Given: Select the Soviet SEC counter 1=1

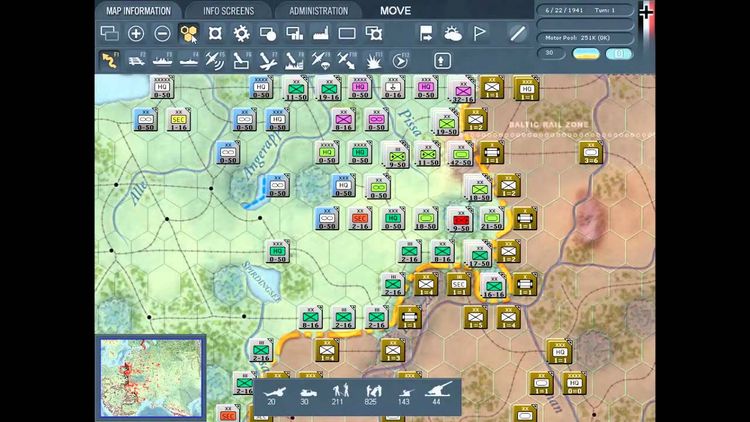Looking at the screenshot, I should (x=458, y=284).
